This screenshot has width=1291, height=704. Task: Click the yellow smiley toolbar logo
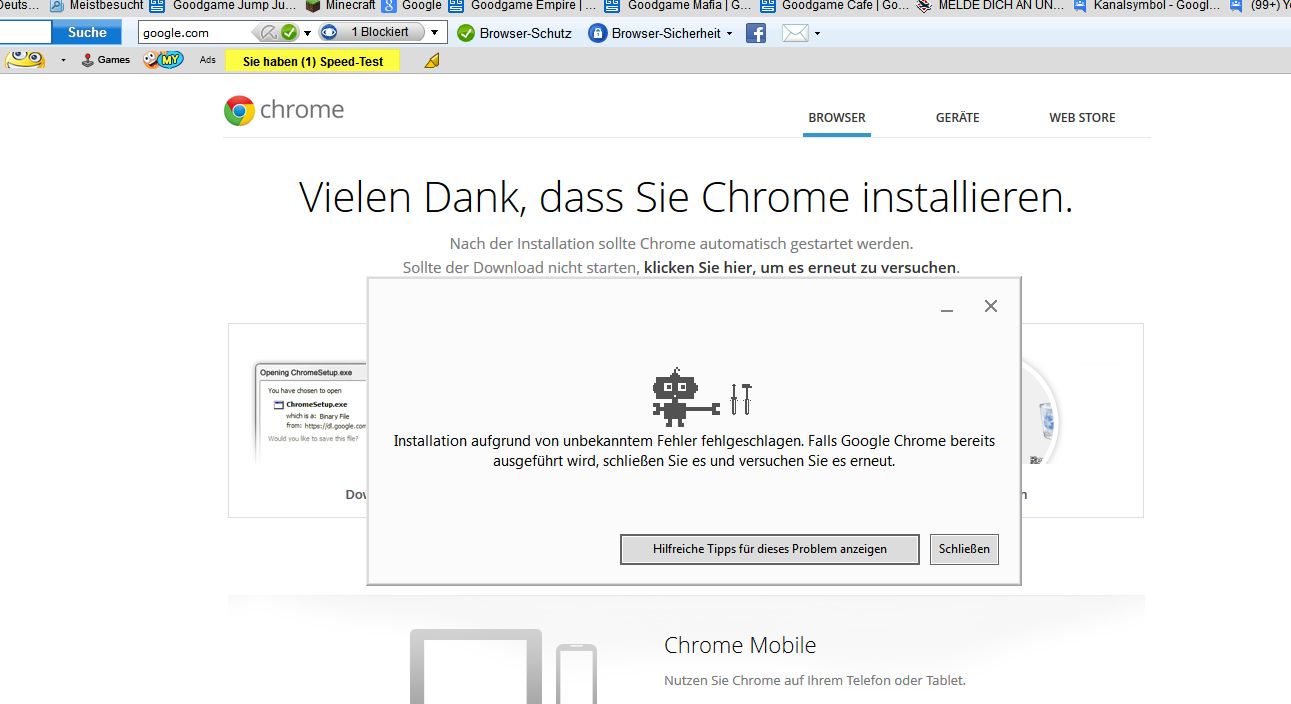point(25,60)
